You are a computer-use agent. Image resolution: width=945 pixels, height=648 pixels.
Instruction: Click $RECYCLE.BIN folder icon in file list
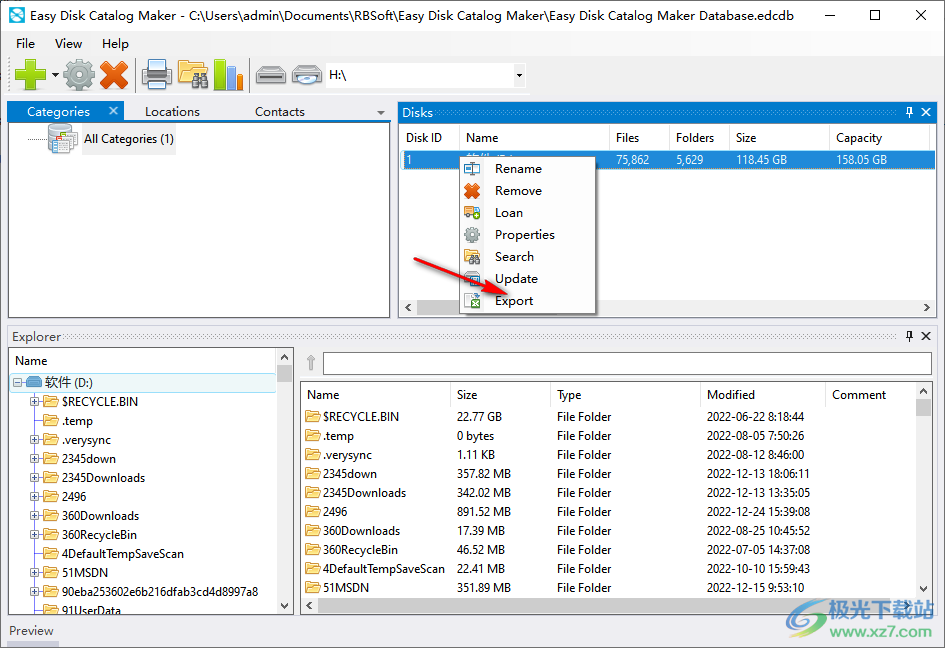[x=313, y=416]
